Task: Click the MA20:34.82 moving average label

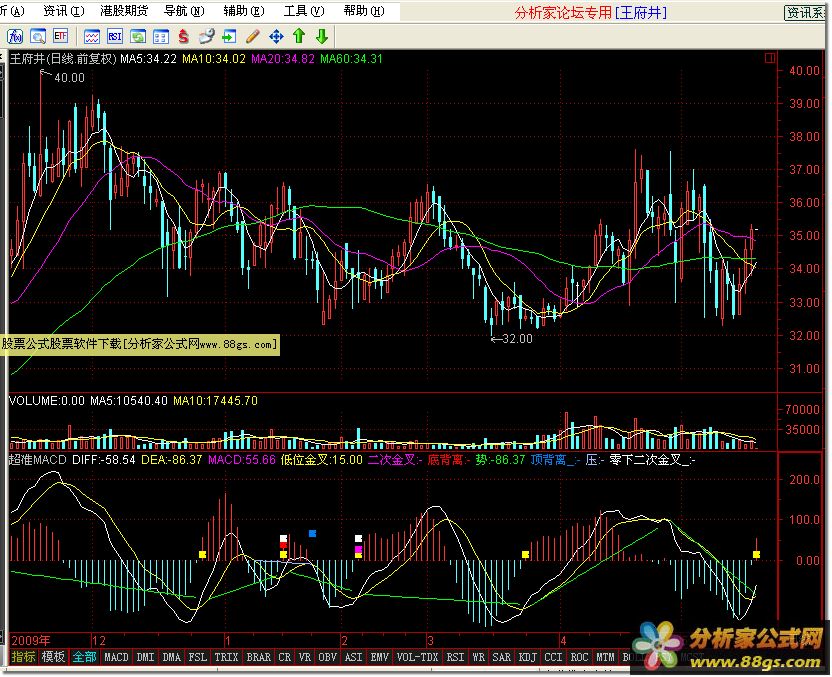Action: click(x=283, y=58)
